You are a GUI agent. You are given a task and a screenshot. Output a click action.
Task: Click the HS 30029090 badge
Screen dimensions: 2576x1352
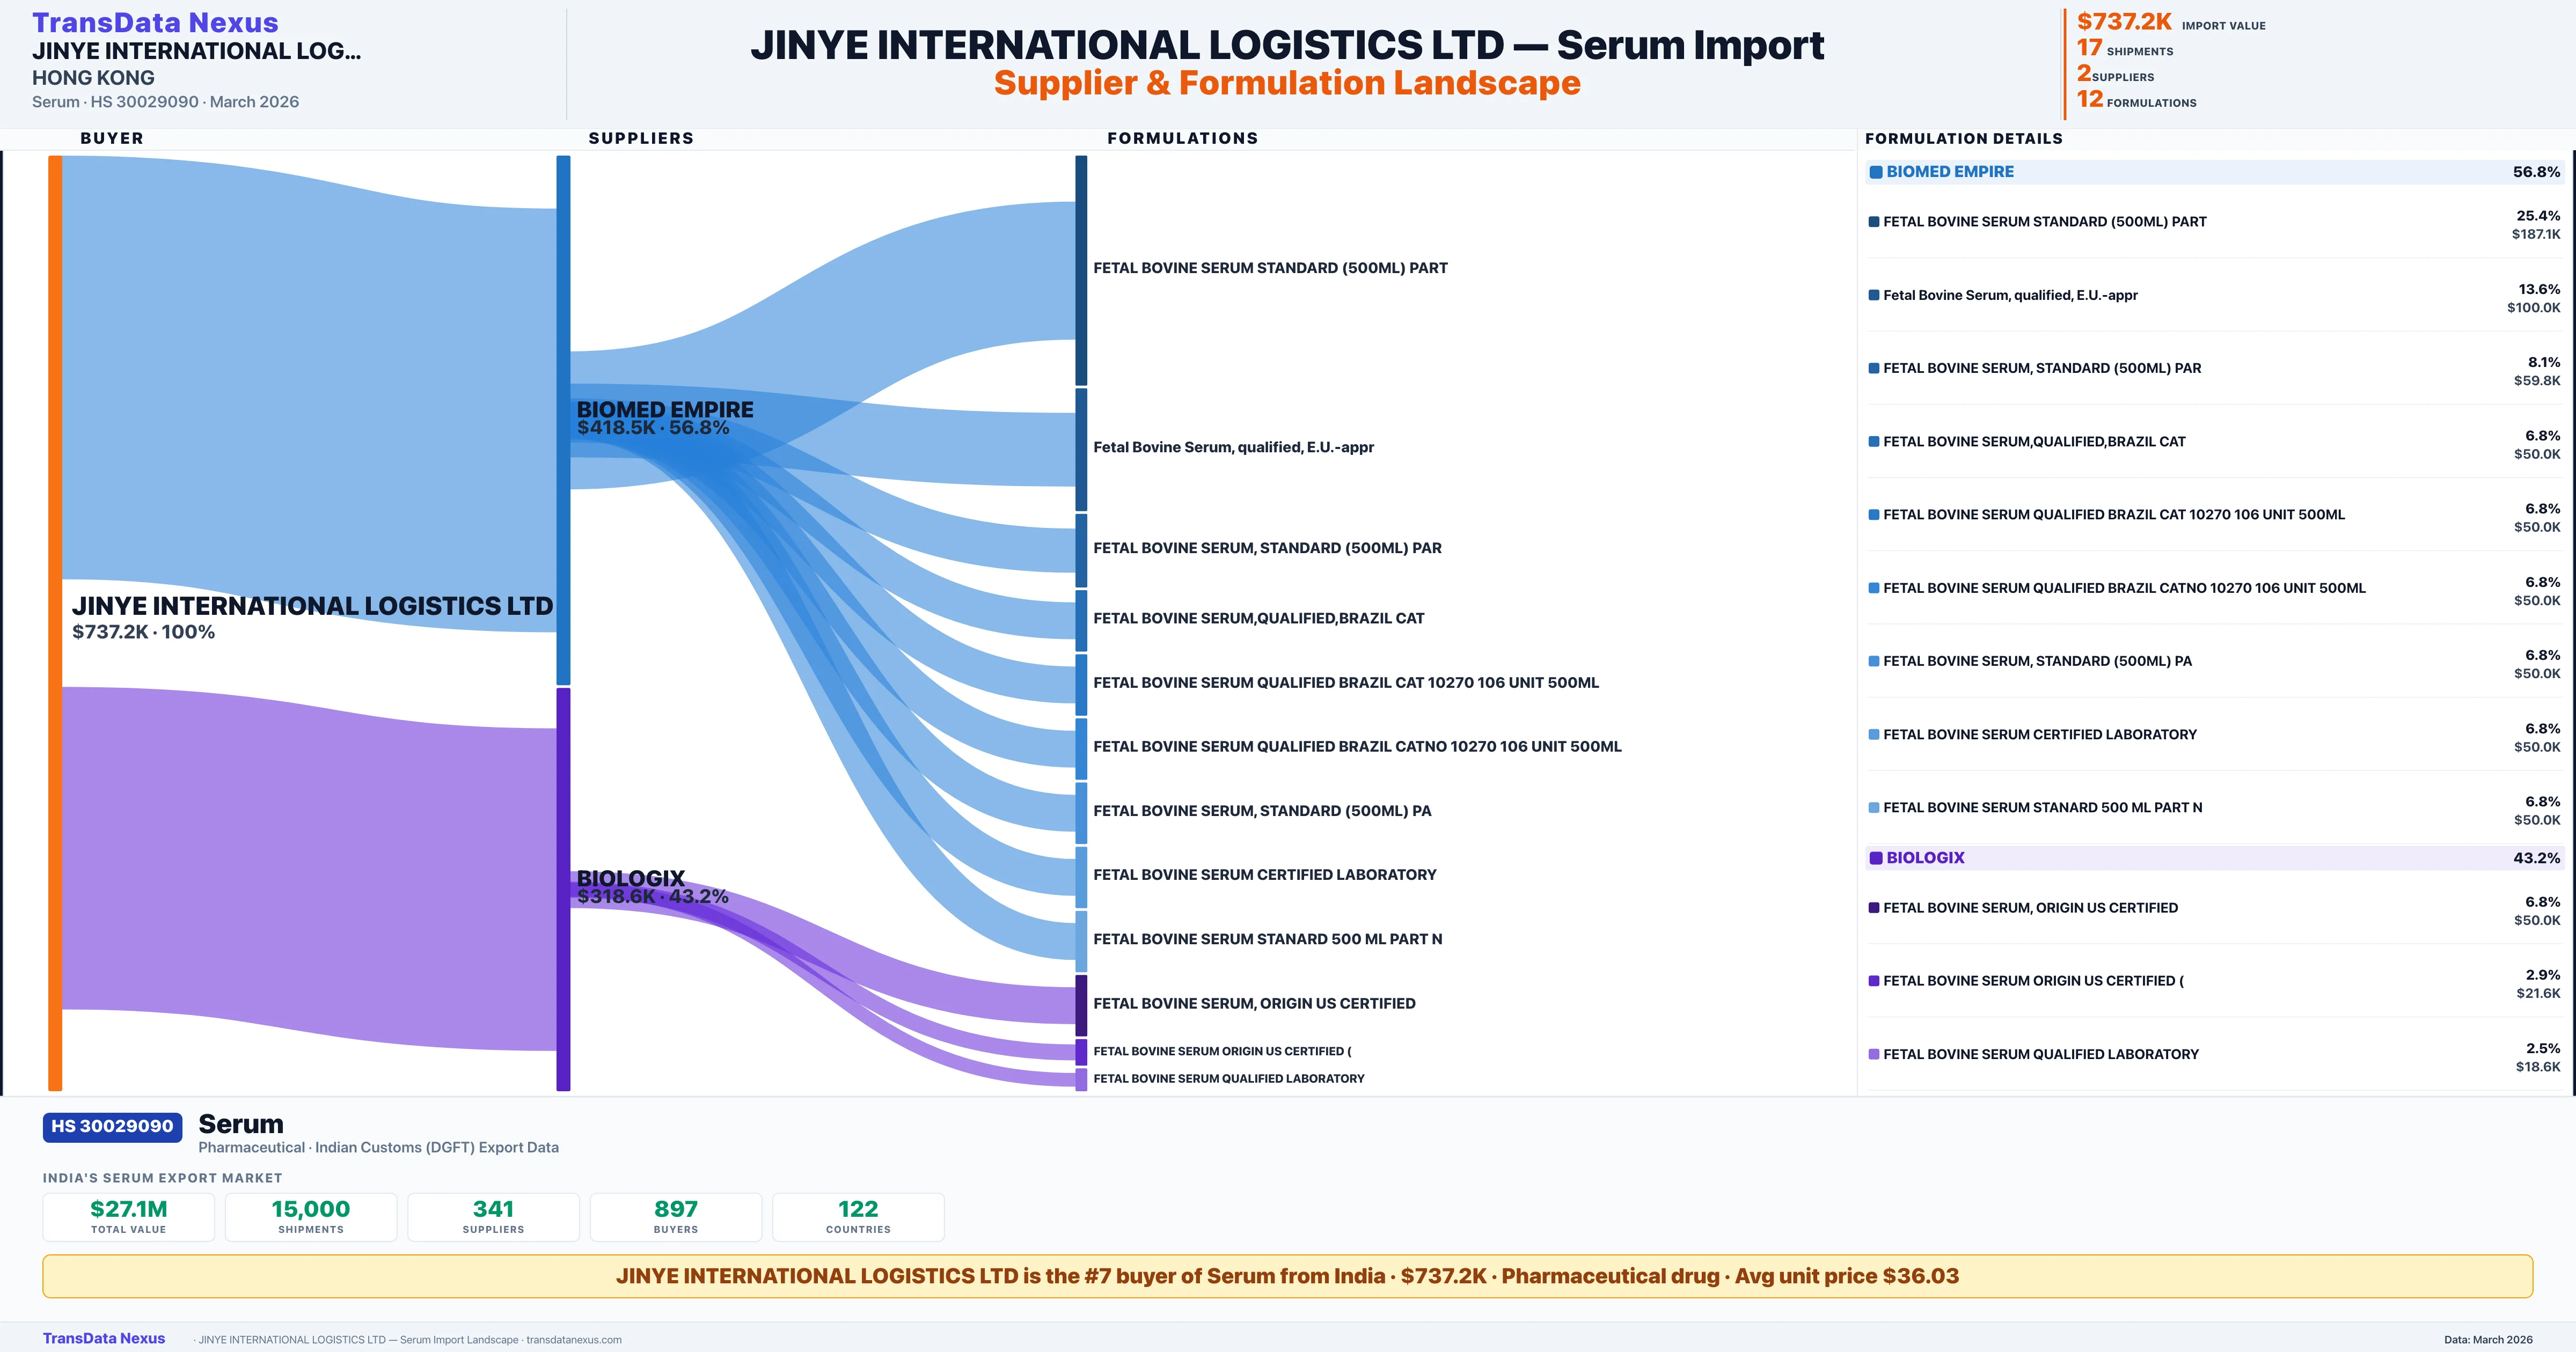click(x=112, y=1126)
